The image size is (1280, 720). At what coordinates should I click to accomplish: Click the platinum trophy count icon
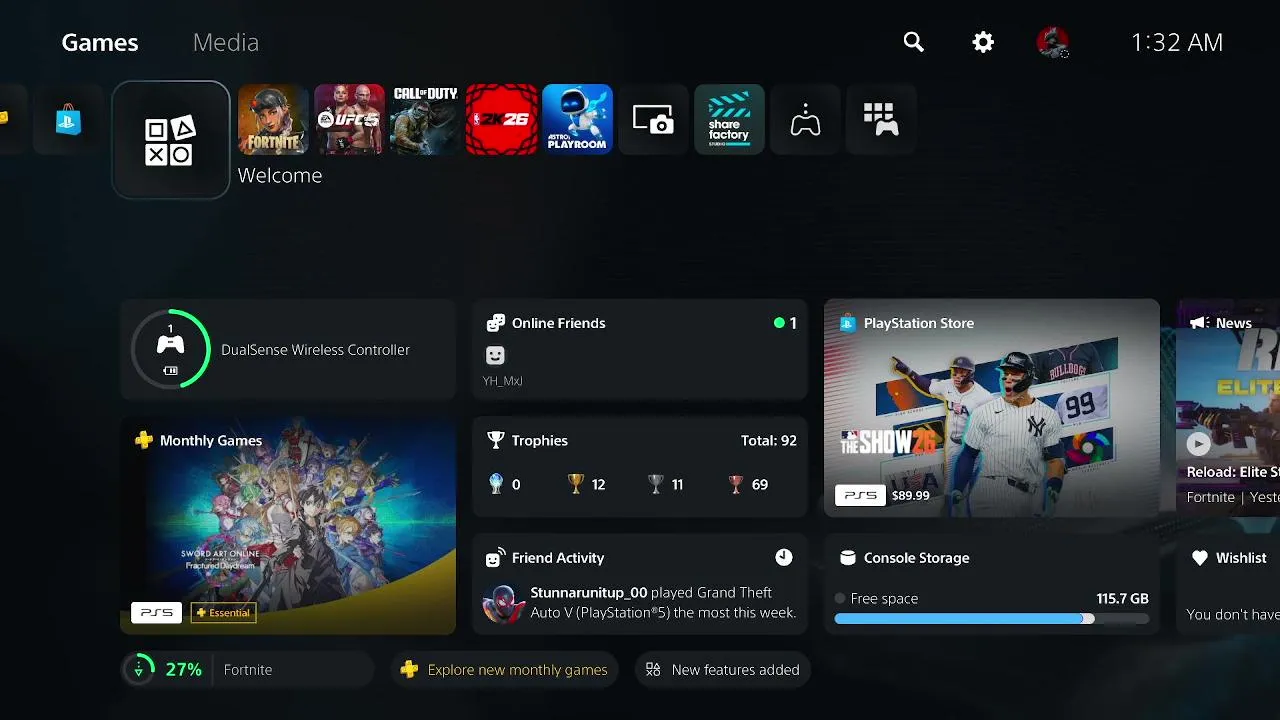pyautogui.click(x=496, y=484)
